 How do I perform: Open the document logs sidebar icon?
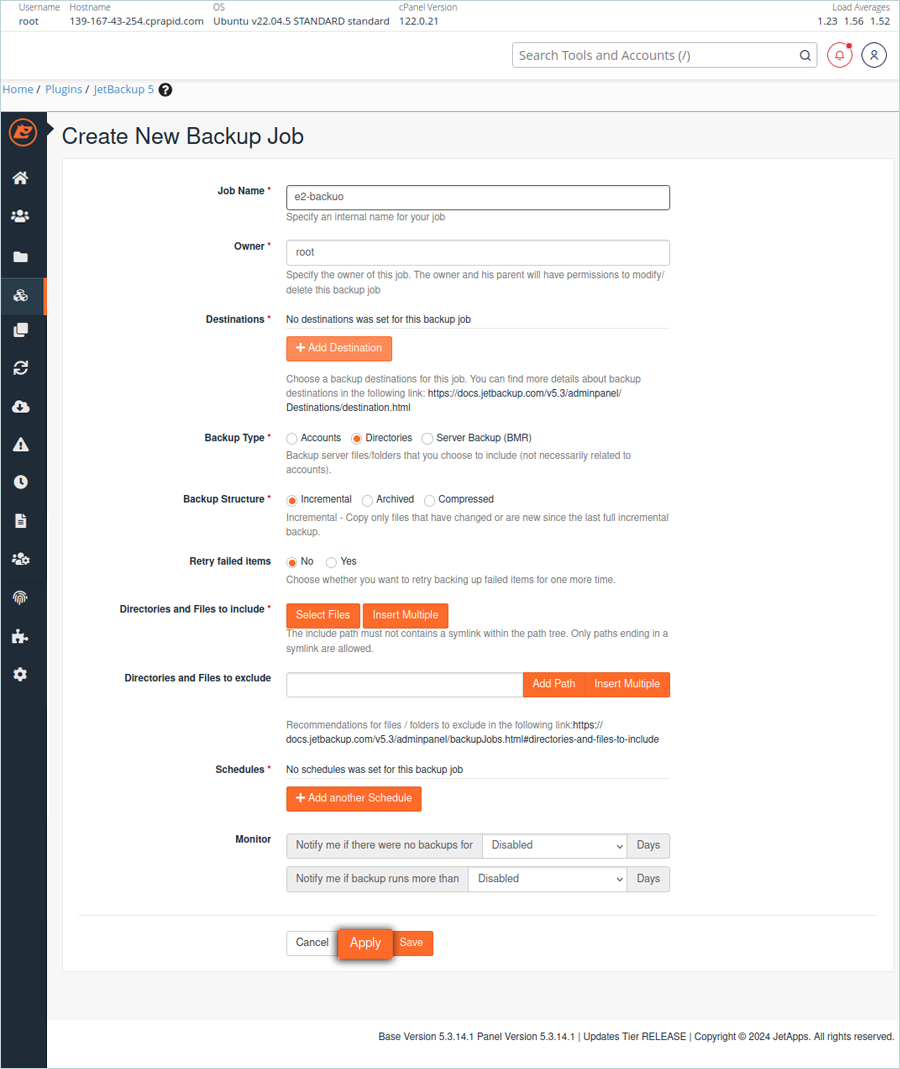point(20,521)
